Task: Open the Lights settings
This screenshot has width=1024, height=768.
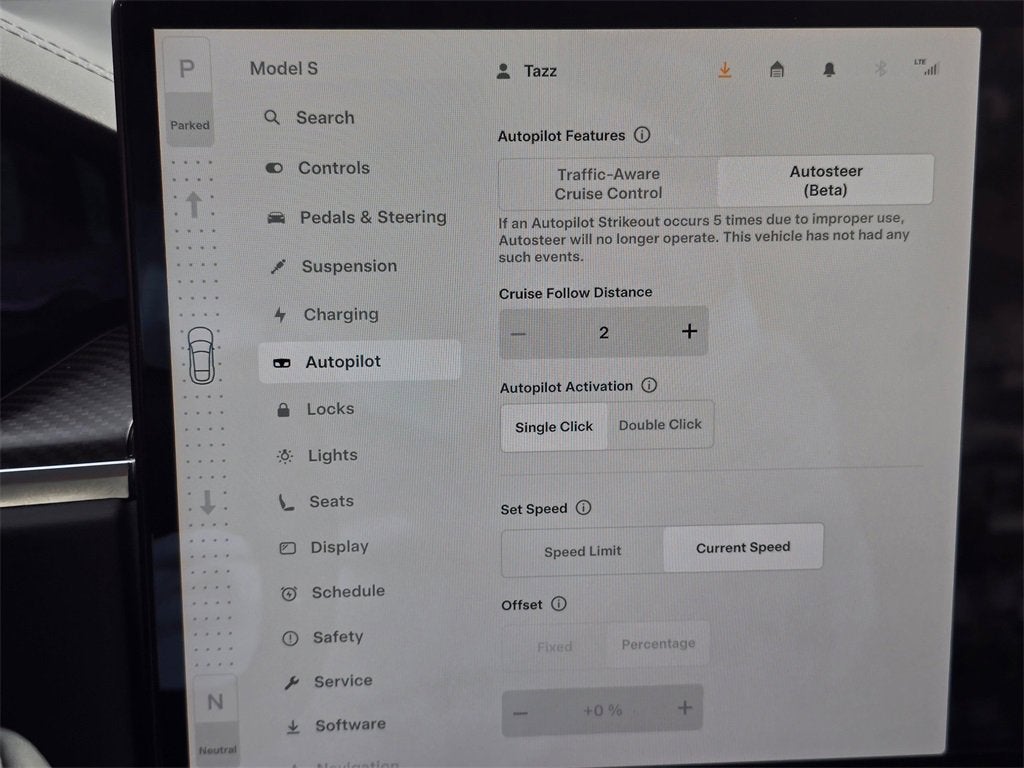Action: [331, 455]
